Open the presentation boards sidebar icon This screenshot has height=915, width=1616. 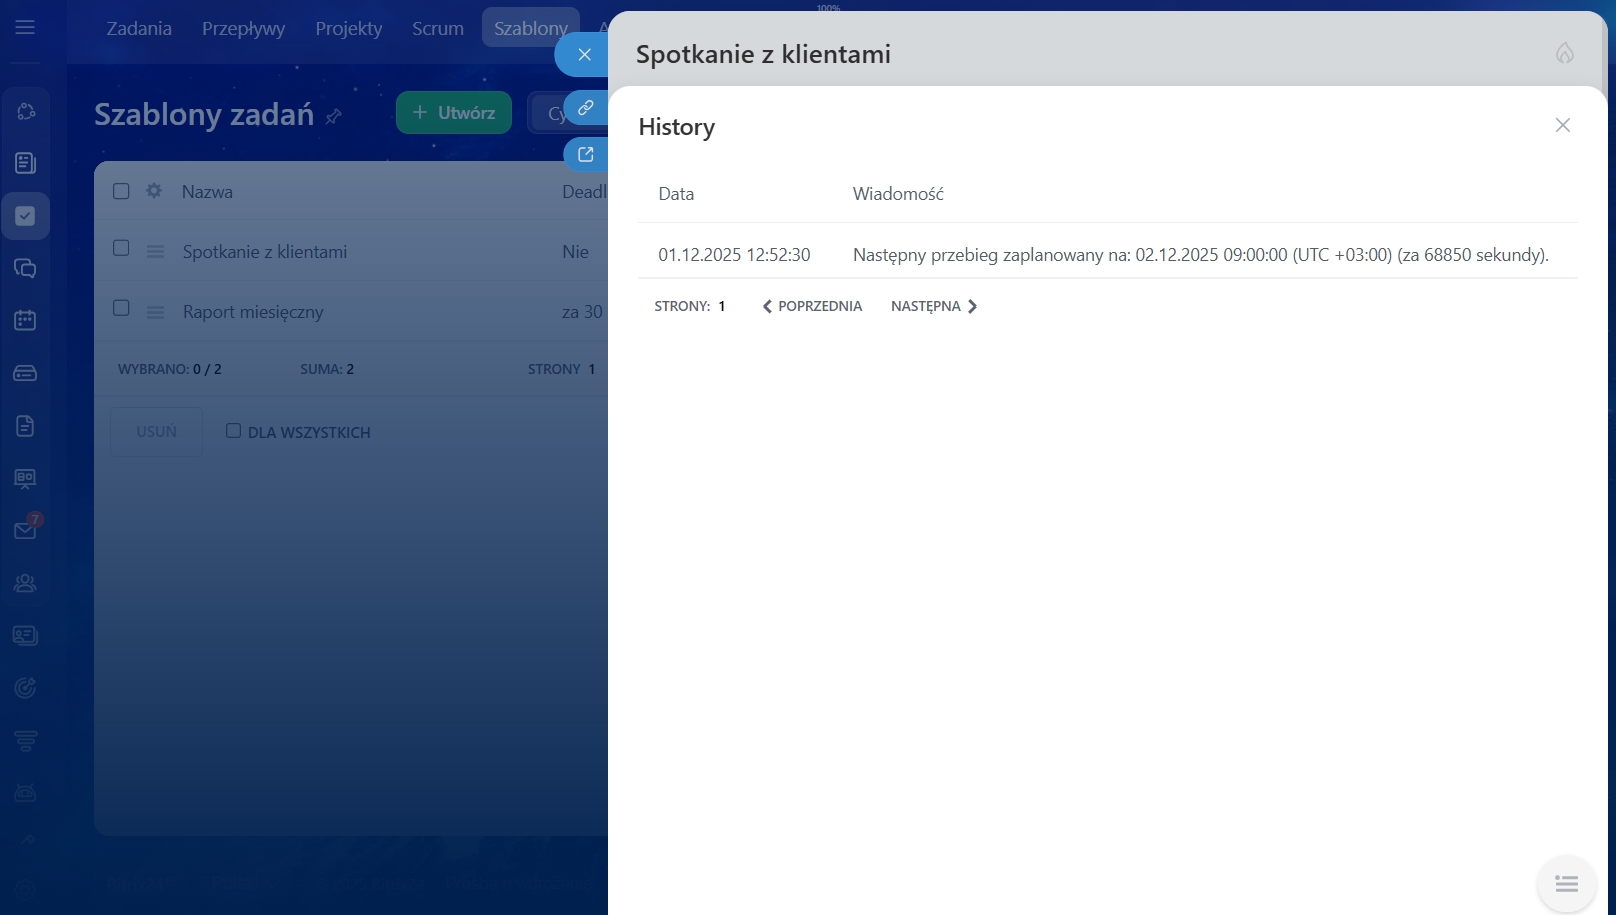[25, 478]
